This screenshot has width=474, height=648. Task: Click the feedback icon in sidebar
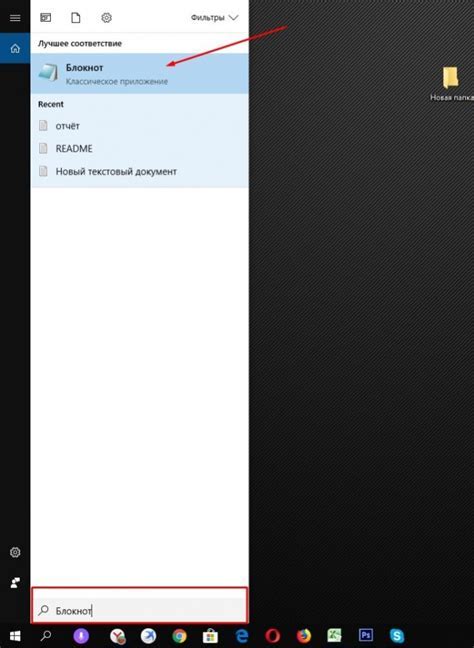(x=15, y=583)
